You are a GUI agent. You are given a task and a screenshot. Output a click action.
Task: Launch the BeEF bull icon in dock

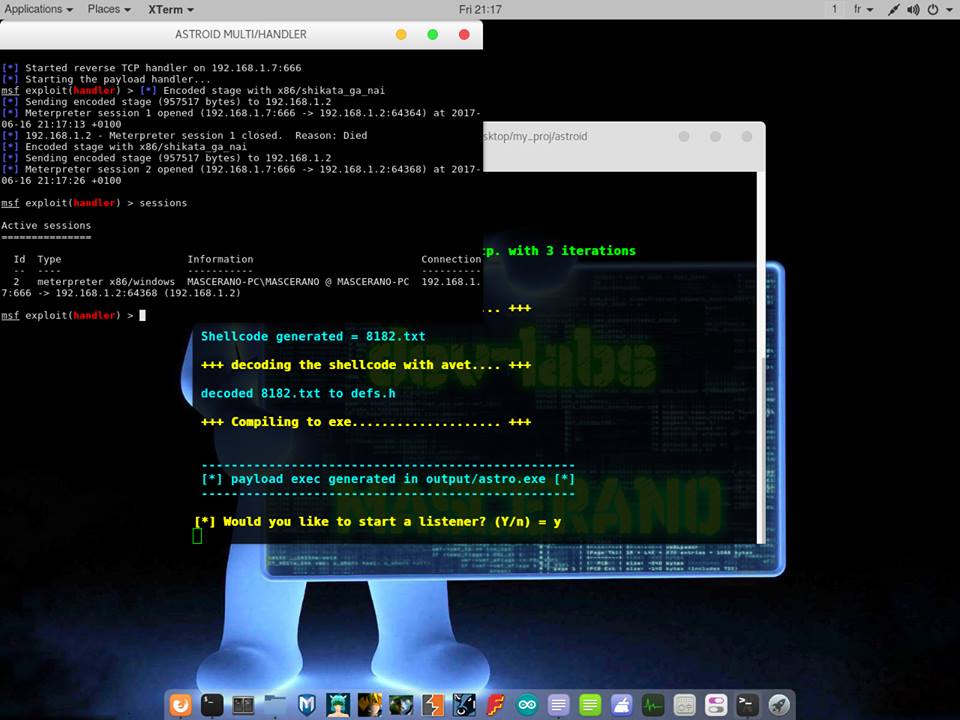pos(464,705)
